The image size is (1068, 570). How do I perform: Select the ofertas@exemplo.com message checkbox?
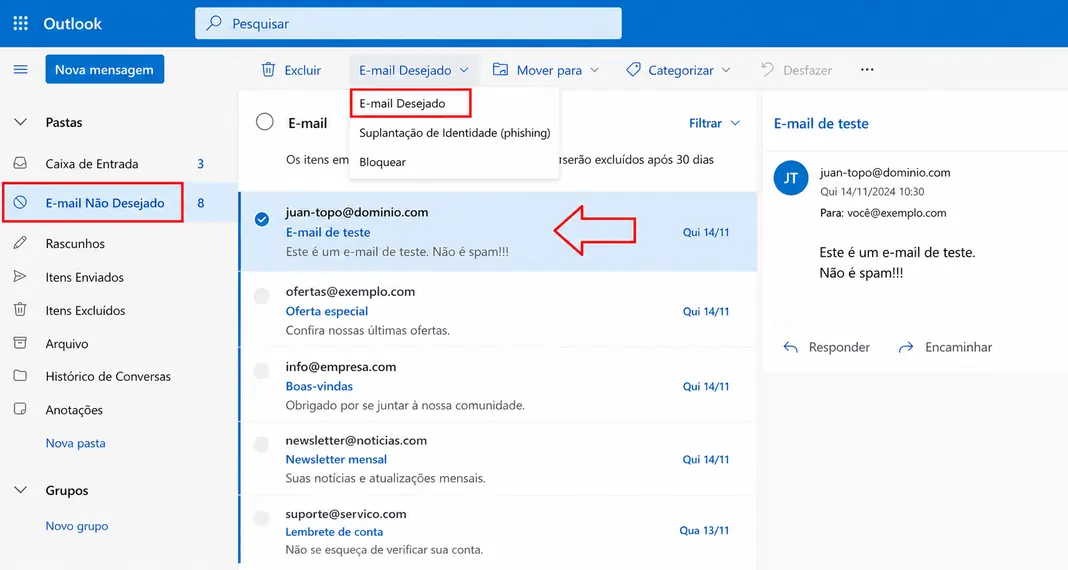pyautogui.click(x=262, y=296)
